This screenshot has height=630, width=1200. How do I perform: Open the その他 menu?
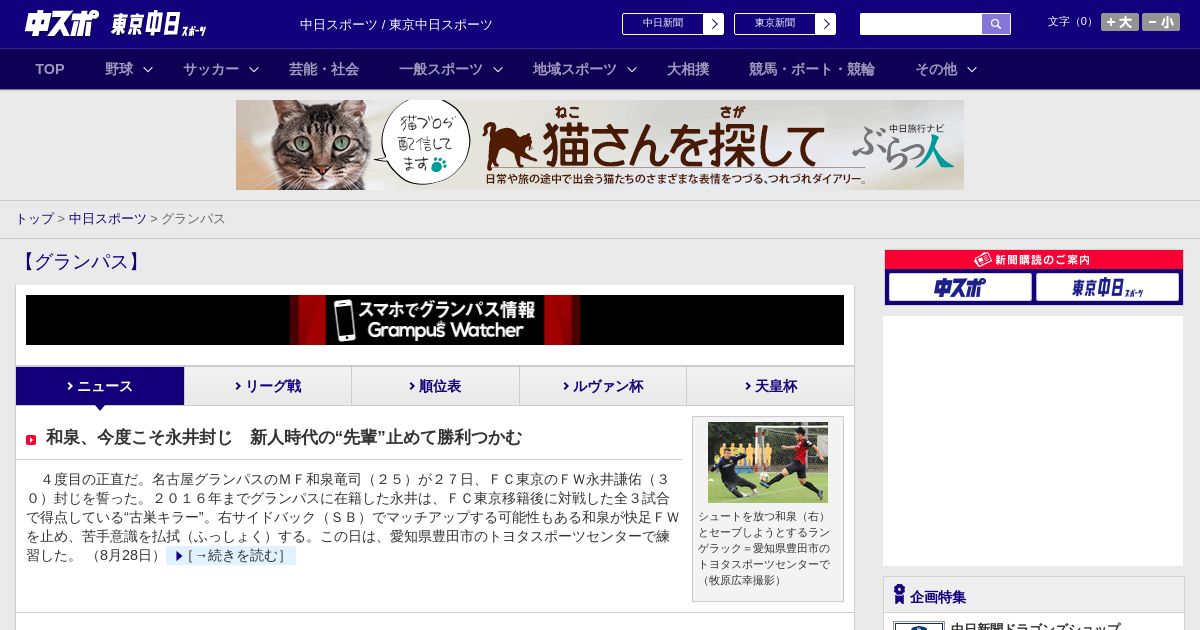point(936,69)
